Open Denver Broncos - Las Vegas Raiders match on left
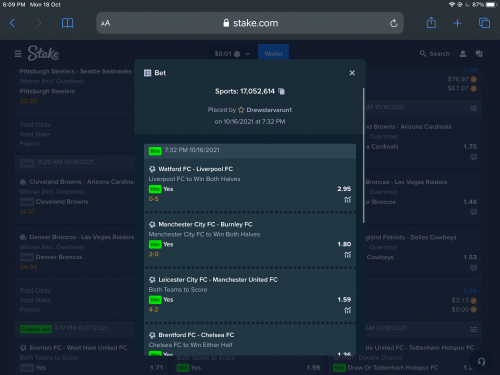Image resolution: width=500 pixels, height=375 pixels. (82, 237)
